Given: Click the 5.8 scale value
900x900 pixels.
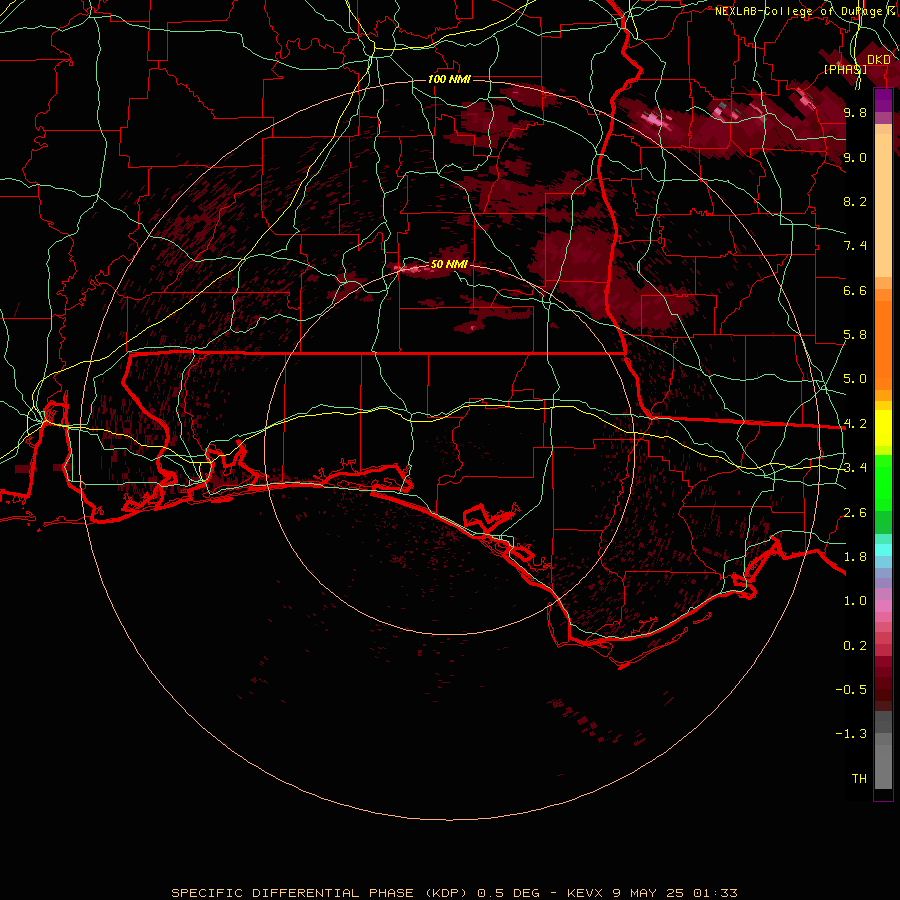Looking at the screenshot, I should pyautogui.click(x=855, y=335).
